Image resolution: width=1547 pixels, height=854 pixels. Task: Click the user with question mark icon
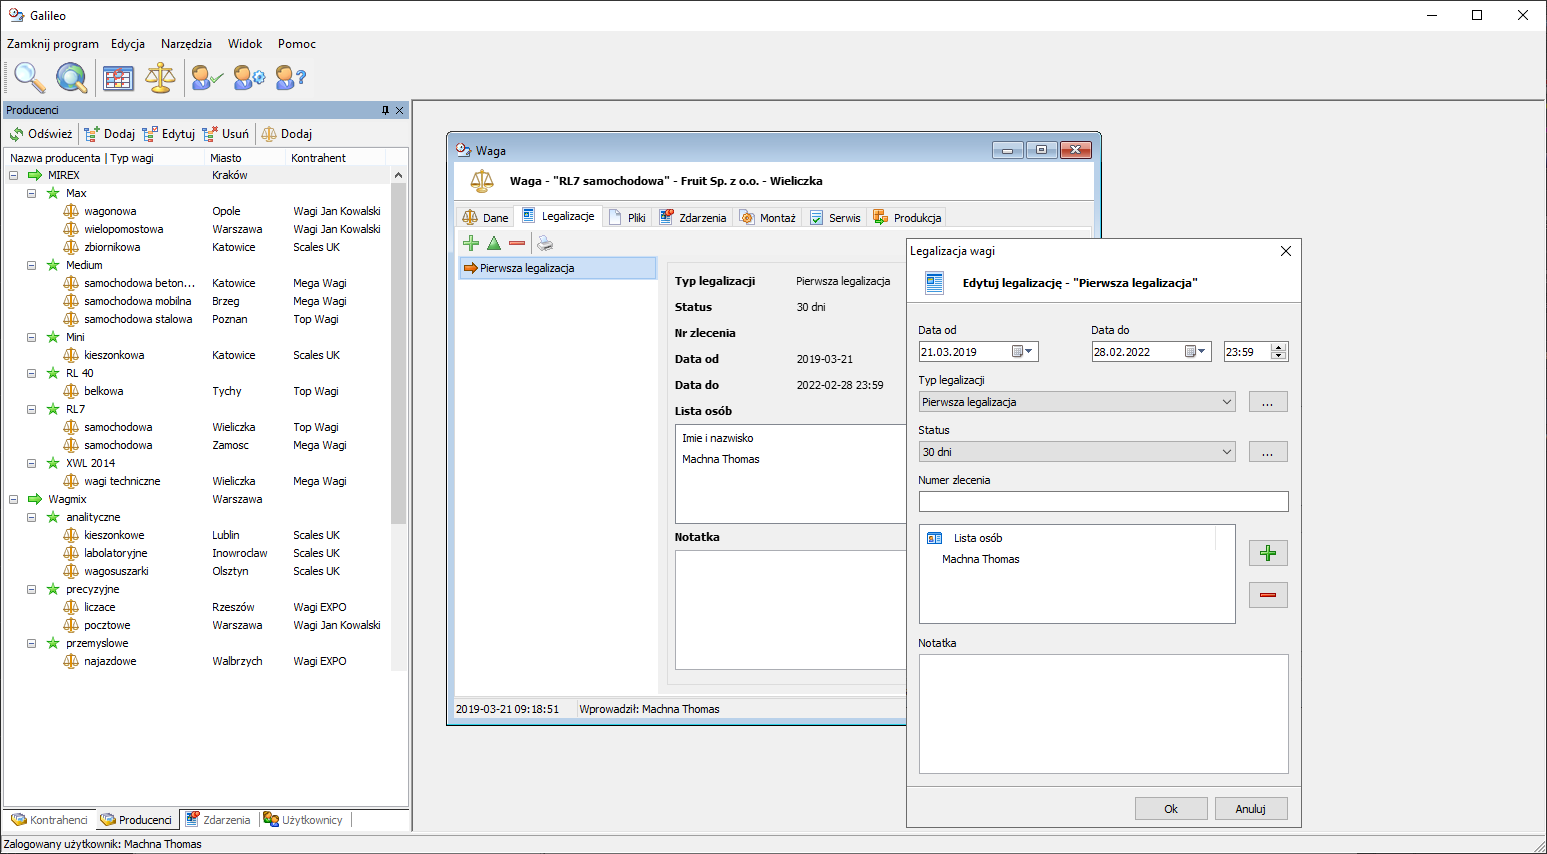click(290, 77)
